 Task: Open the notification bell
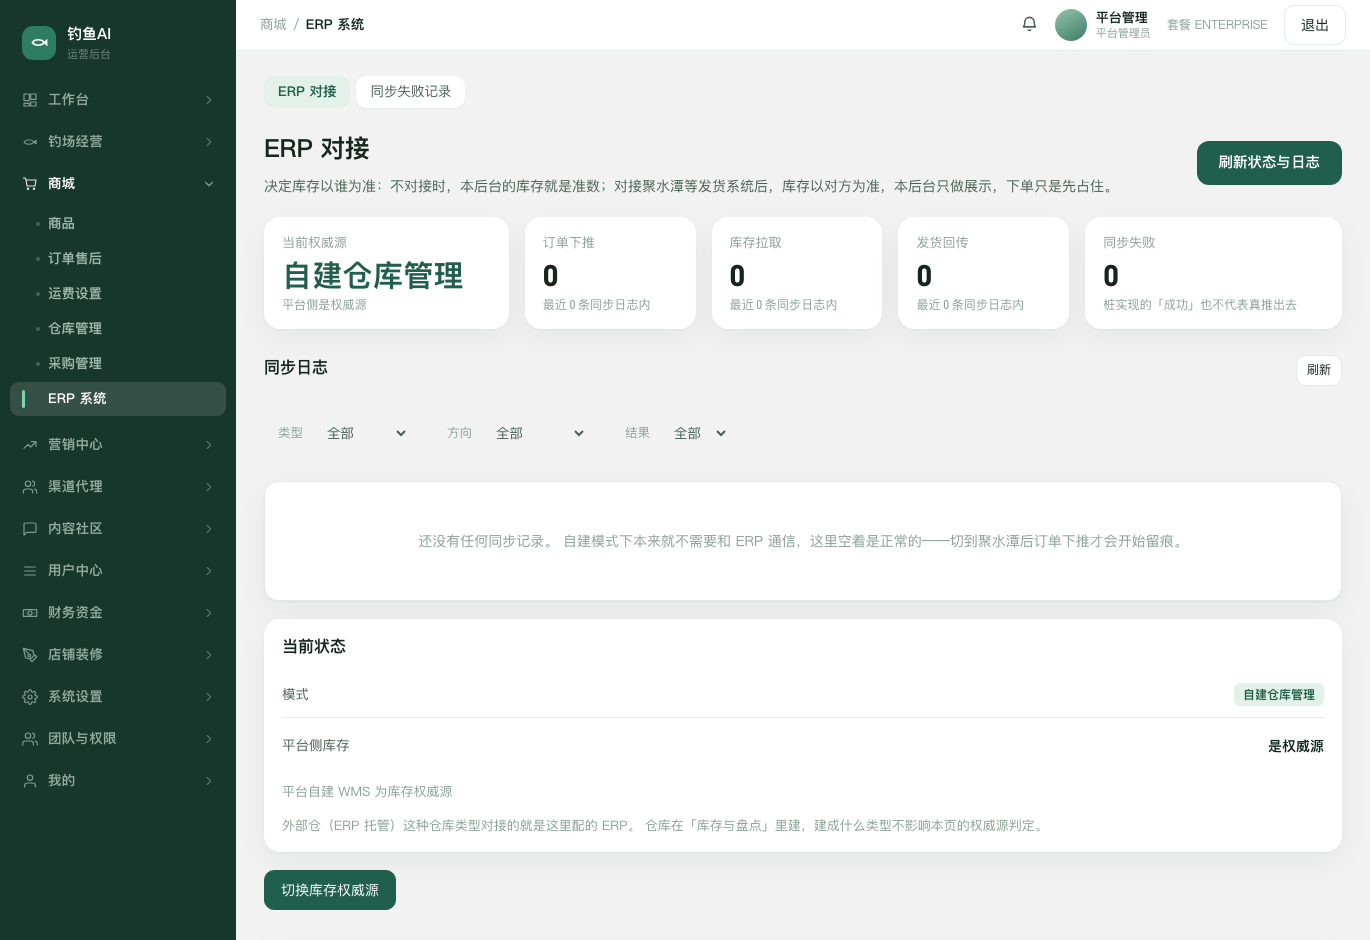[x=1029, y=24]
